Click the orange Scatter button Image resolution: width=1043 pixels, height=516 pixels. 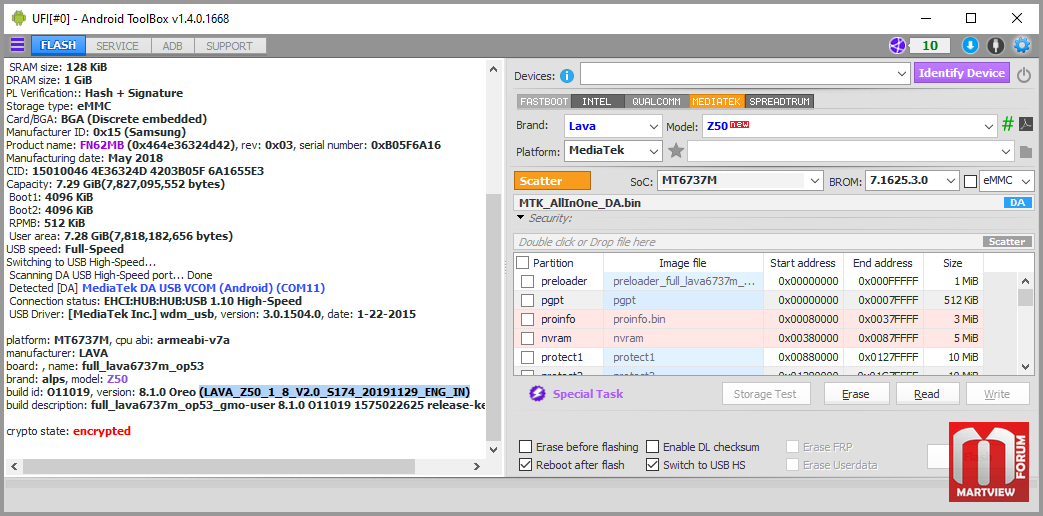[552, 181]
